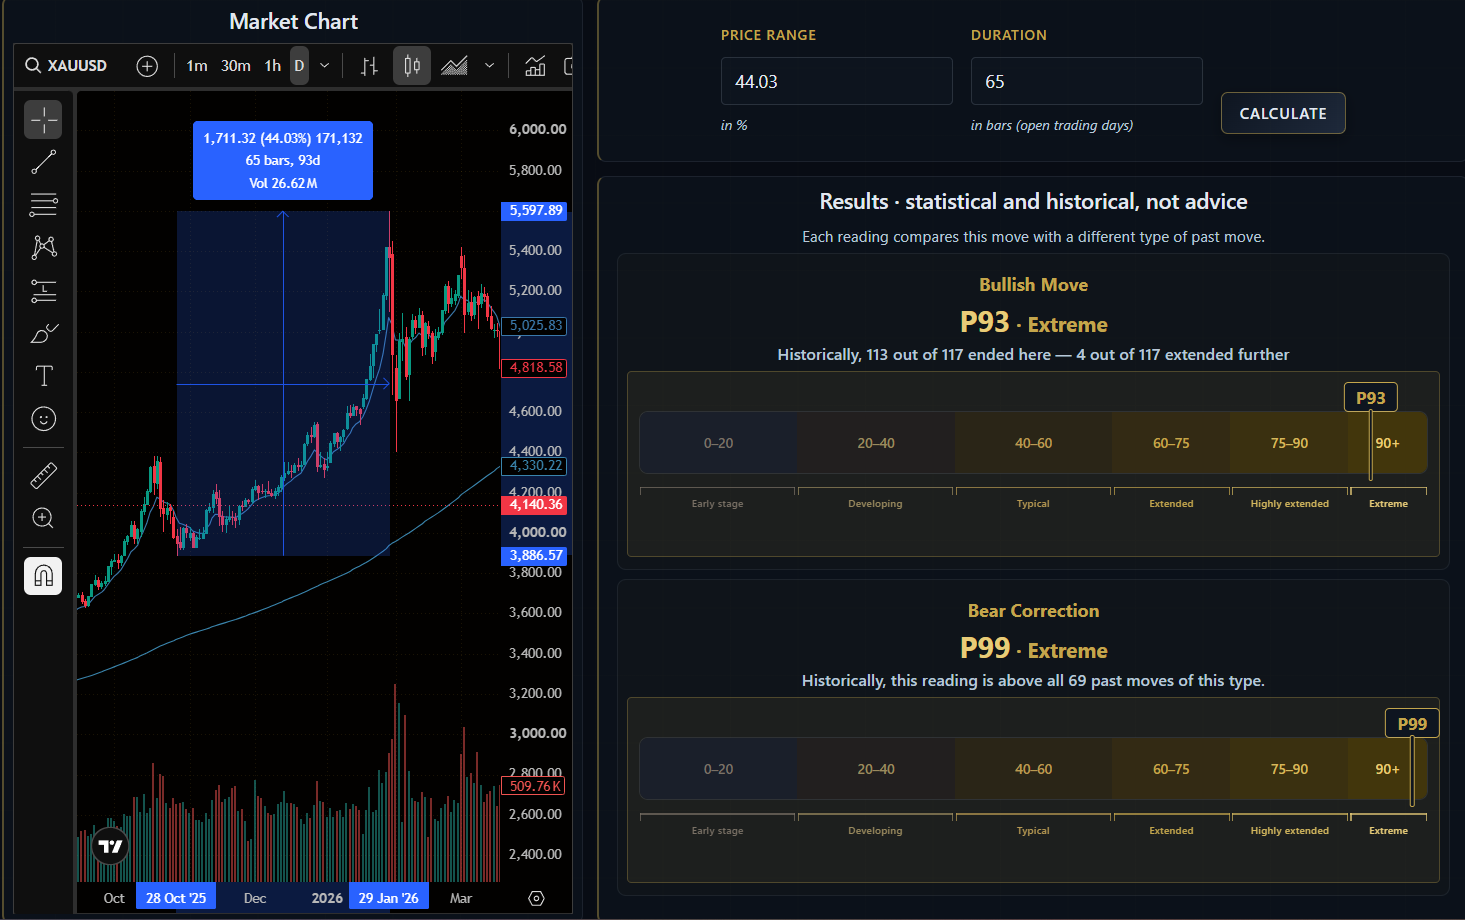Select the D daily interval
The width and height of the screenshot is (1465, 920).
[299, 66]
